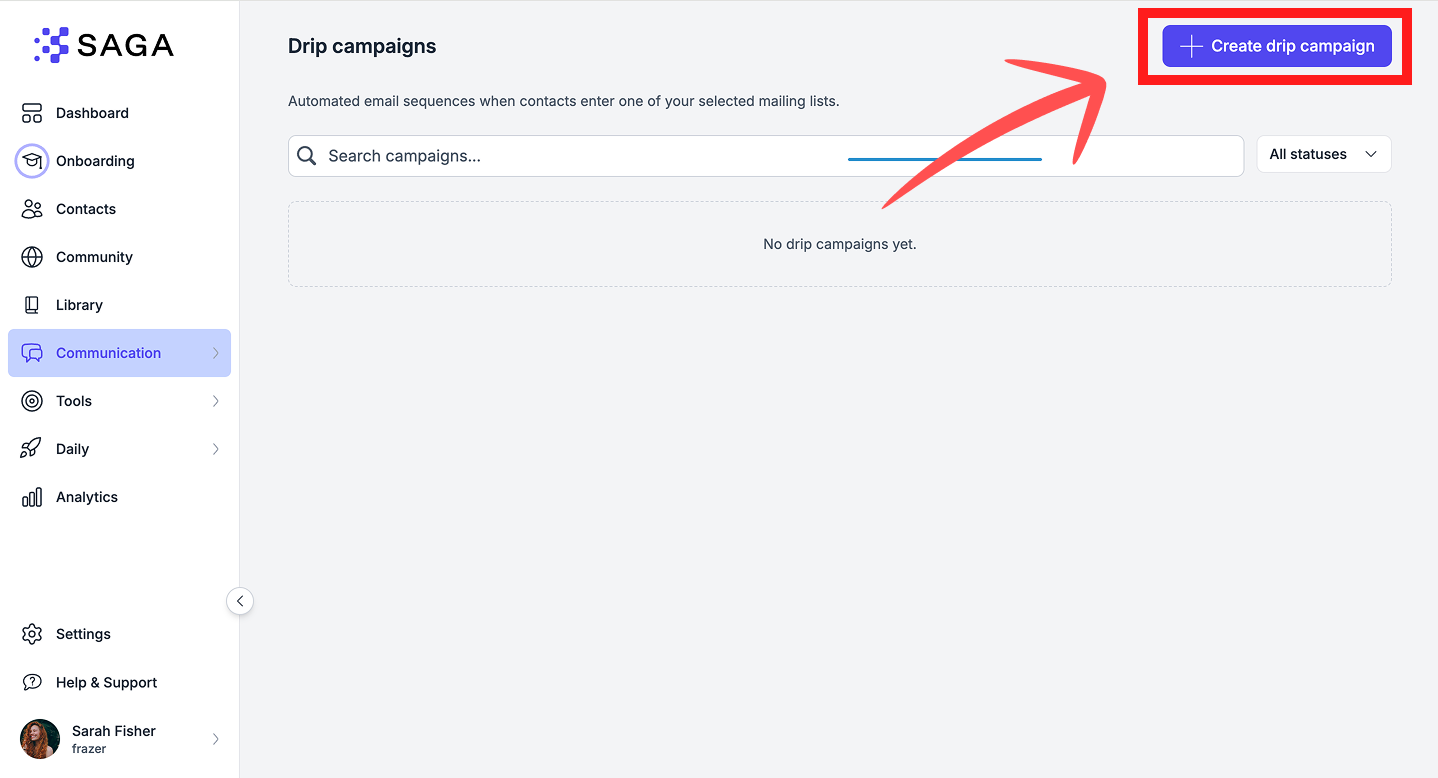Open the All statuses dropdown
This screenshot has width=1438, height=778.
coord(1323,154)
